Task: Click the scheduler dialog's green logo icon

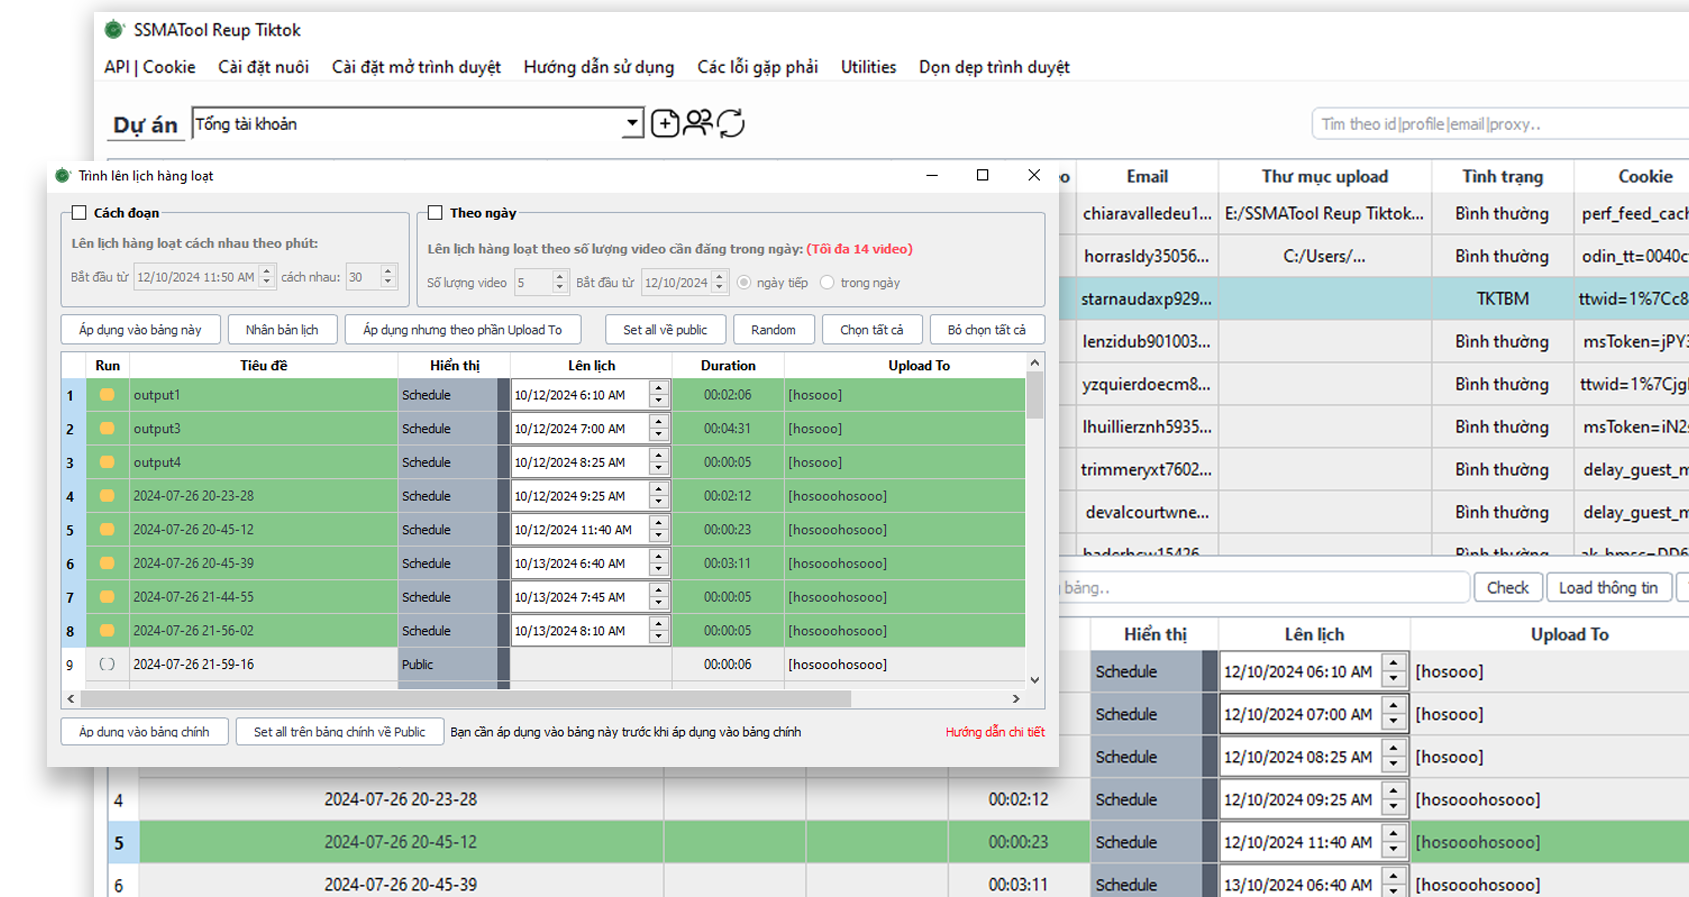Action: pos(63,176)
